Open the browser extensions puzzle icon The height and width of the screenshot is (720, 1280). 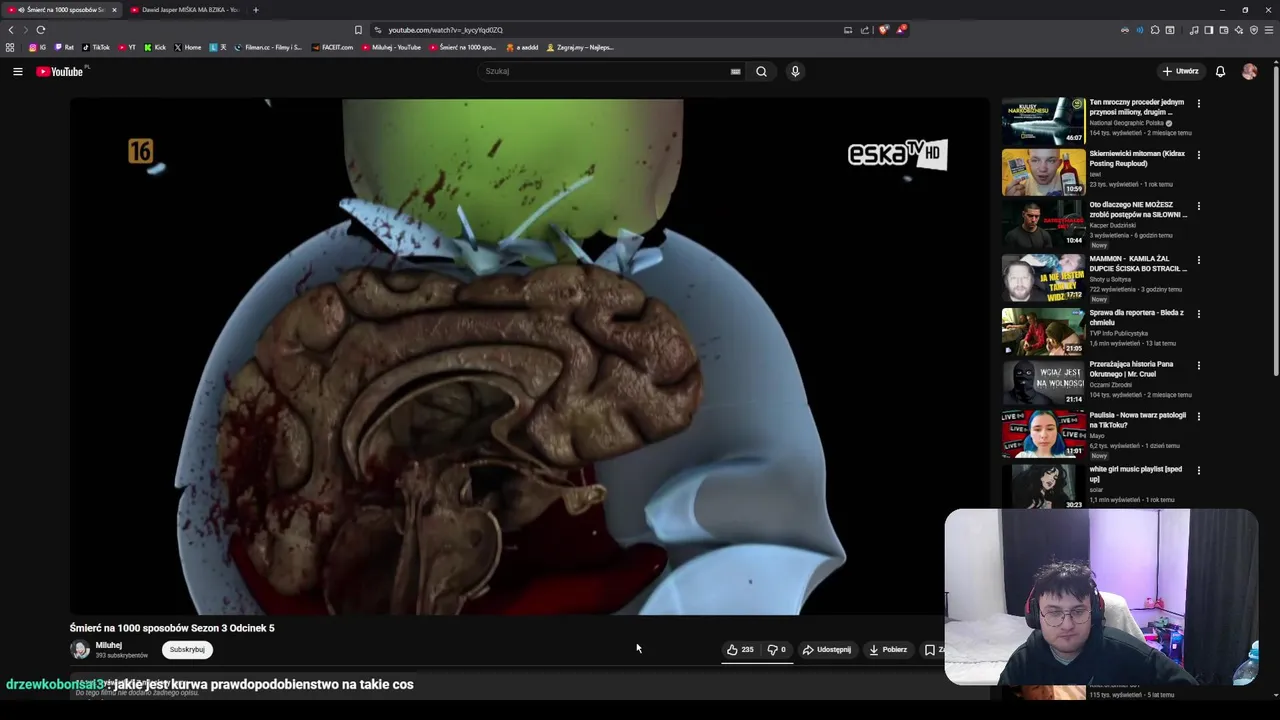pyautogui.click(x=1155, y=30)
